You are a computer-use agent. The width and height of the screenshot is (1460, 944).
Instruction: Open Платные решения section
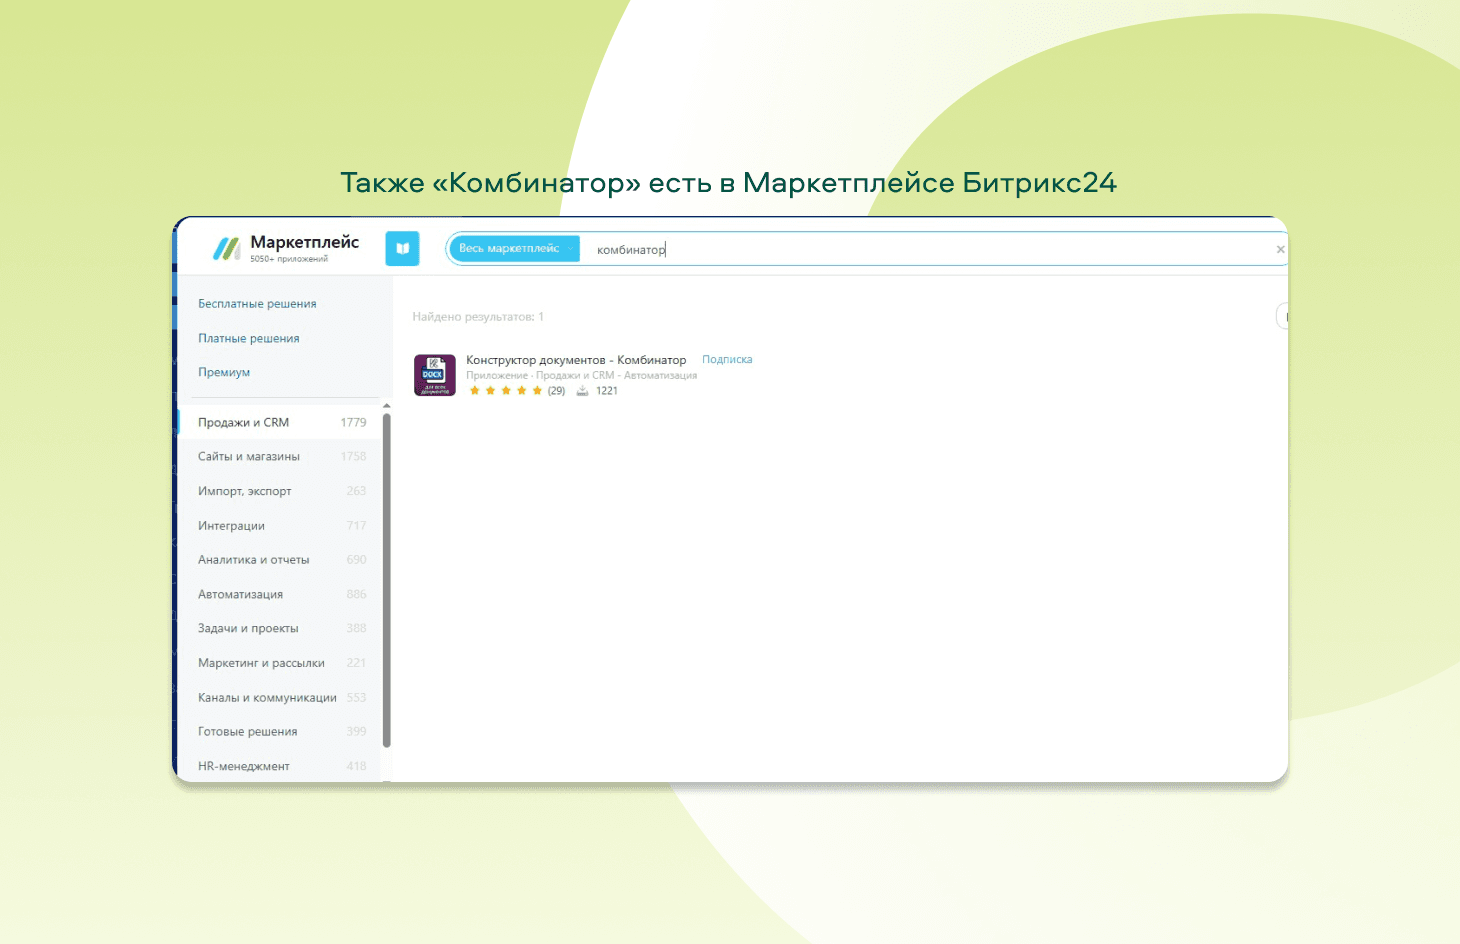[249, 338]
